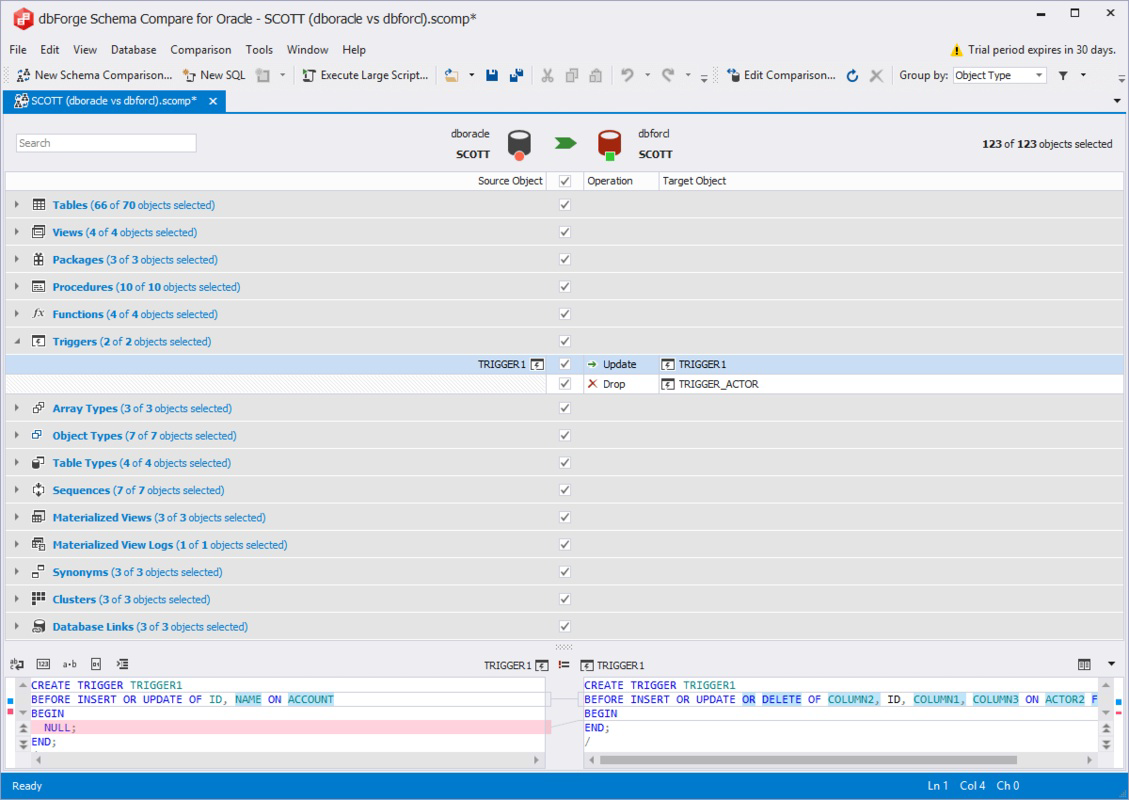
Task: Click the Trial period expires notice
Action: click(x=1033, y=50)
